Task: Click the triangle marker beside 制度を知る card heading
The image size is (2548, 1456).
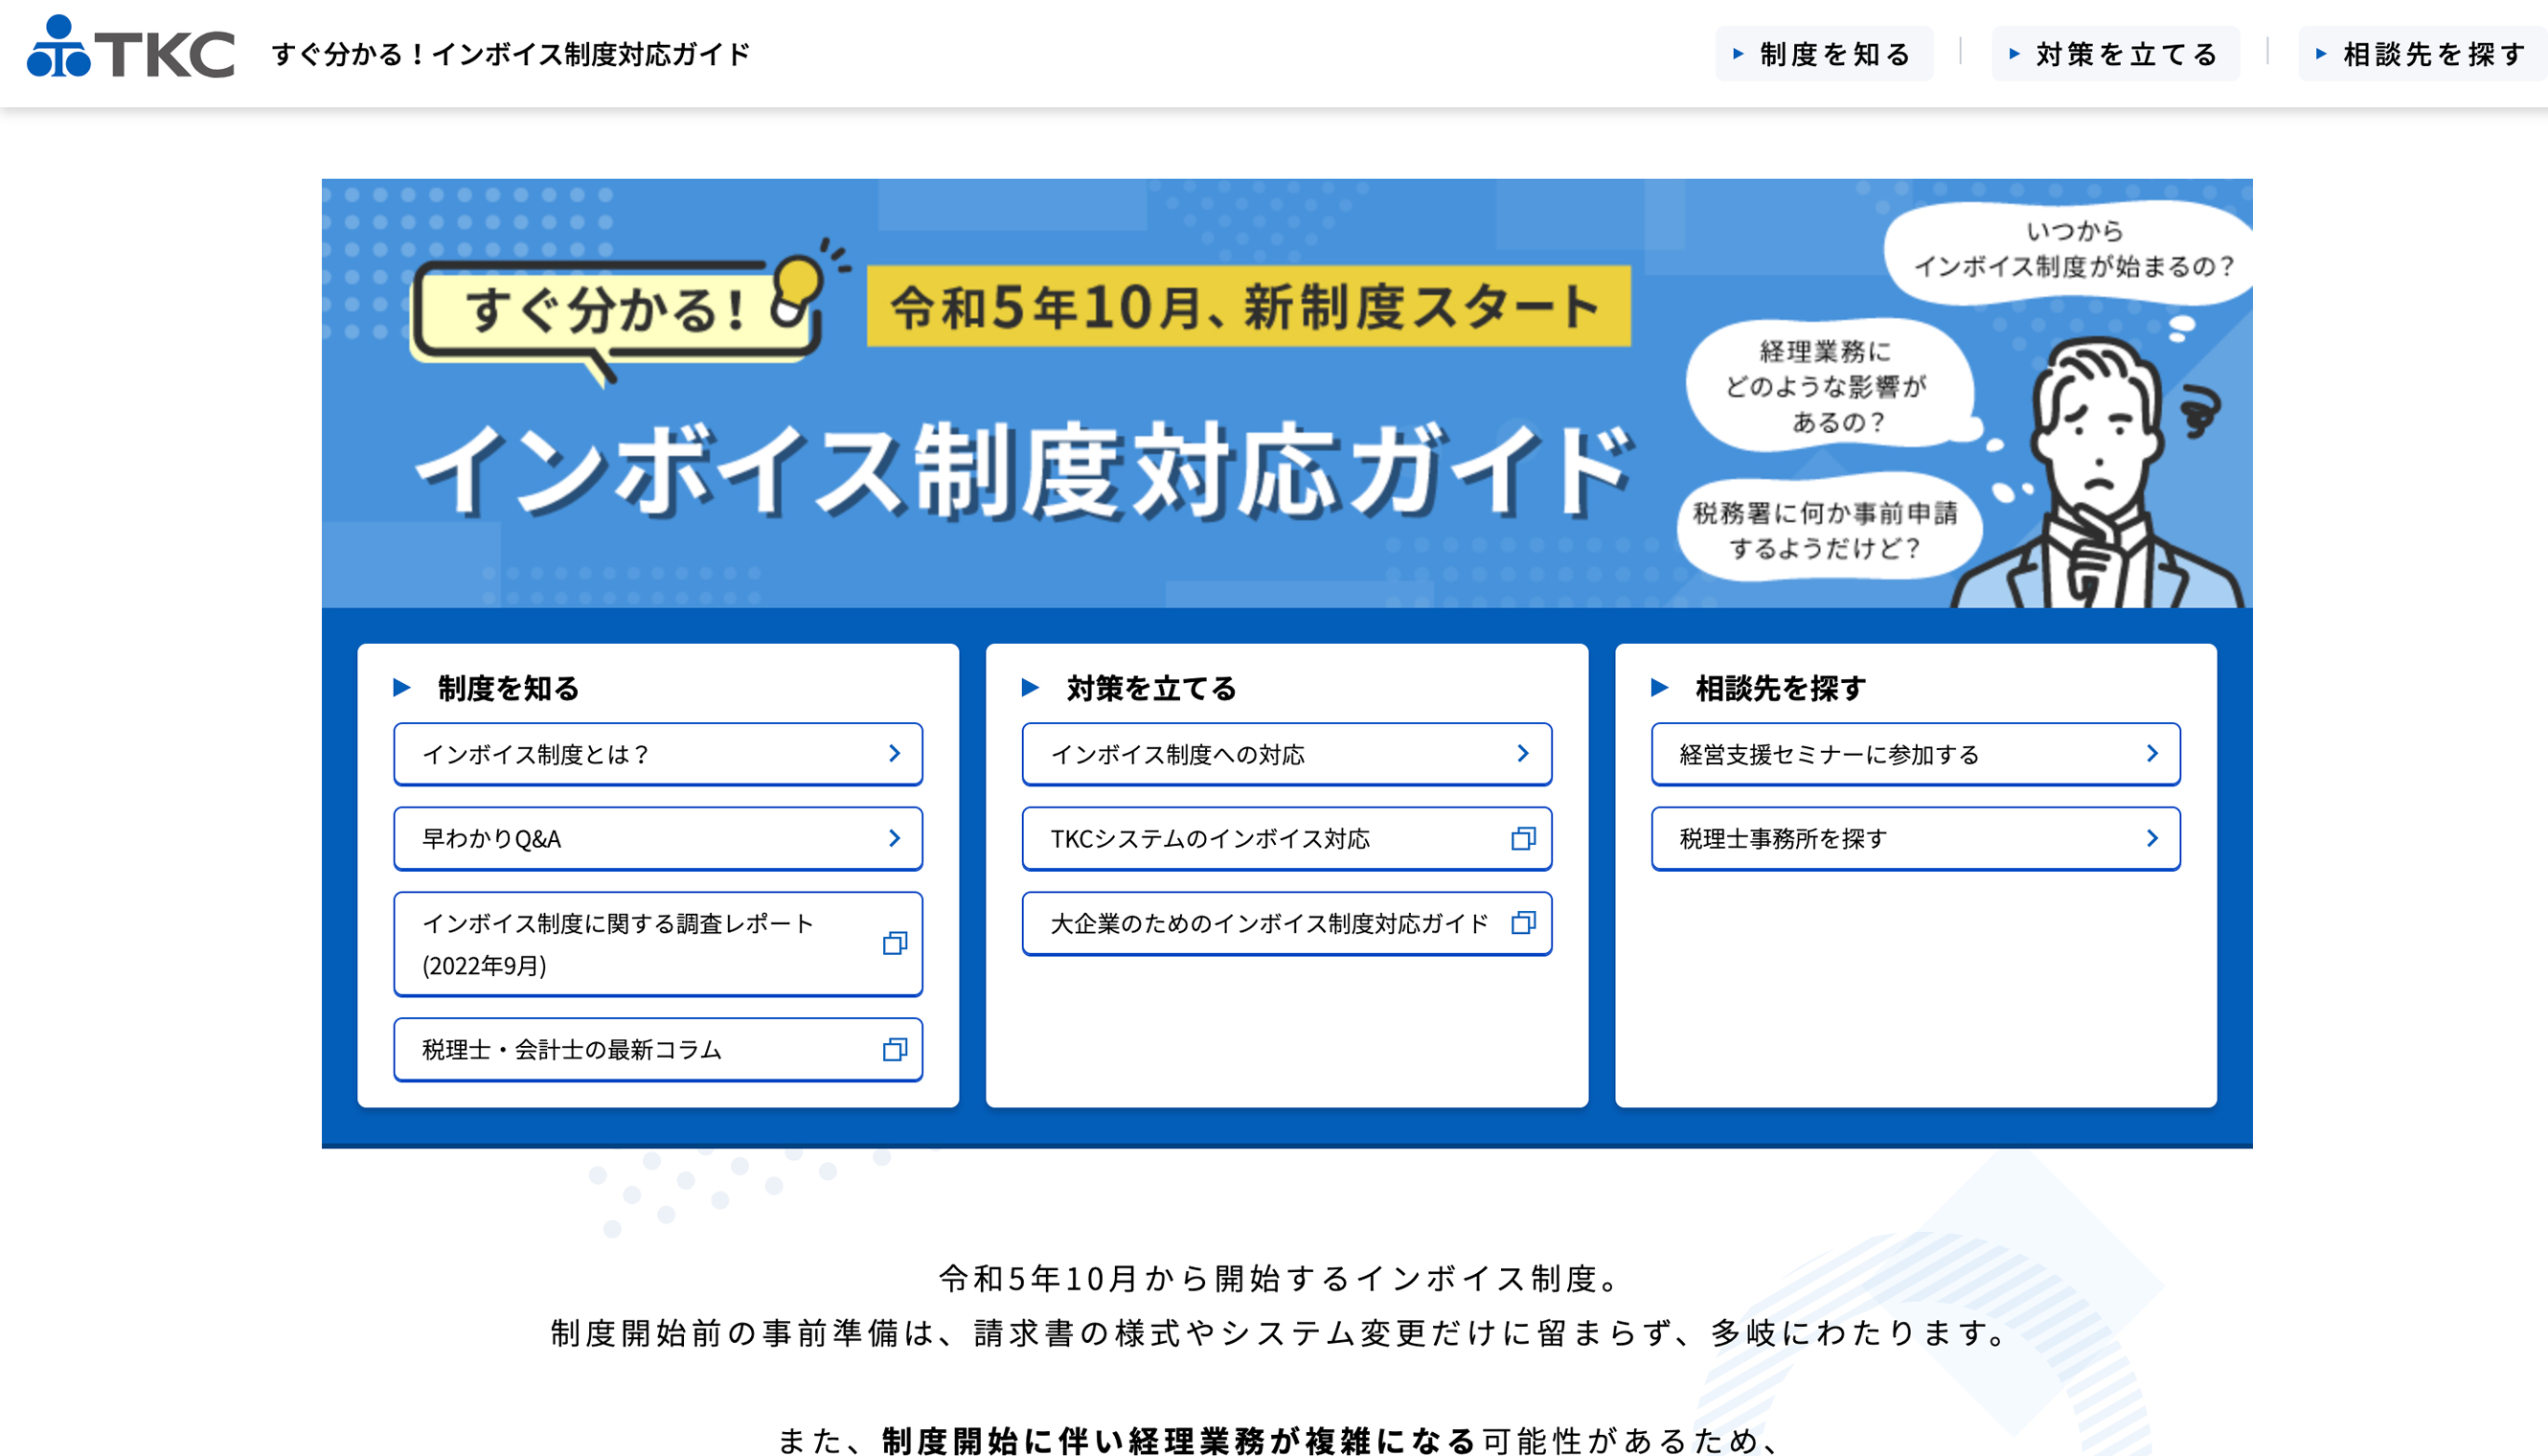Action: coord(402,688)
